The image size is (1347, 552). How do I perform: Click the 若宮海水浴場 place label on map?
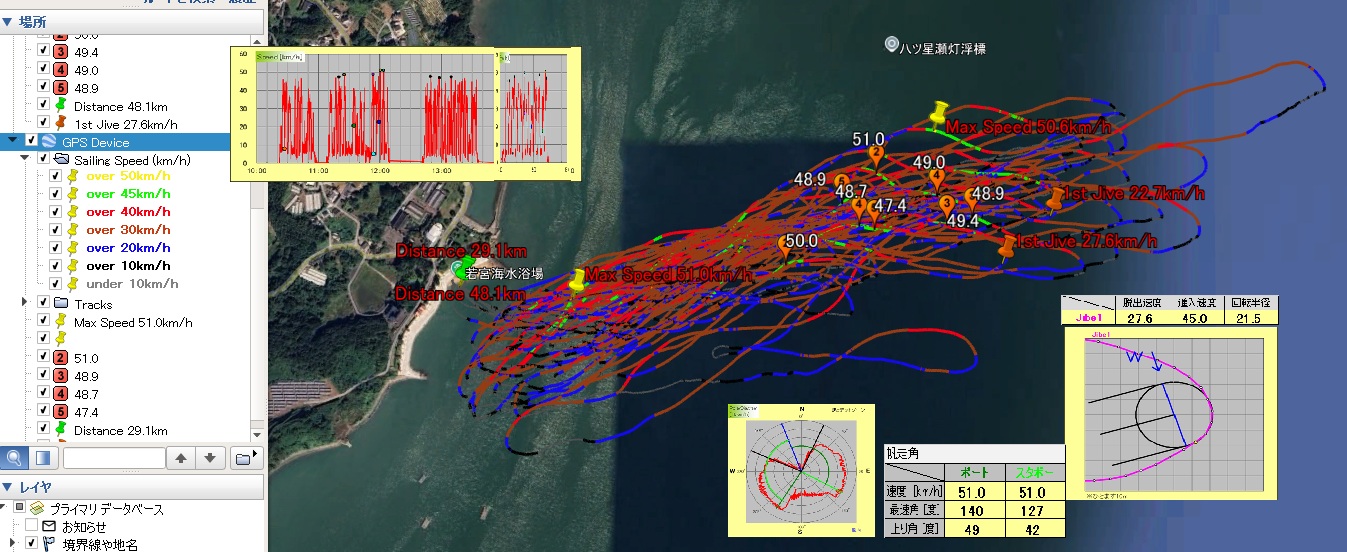click(504, 273)
